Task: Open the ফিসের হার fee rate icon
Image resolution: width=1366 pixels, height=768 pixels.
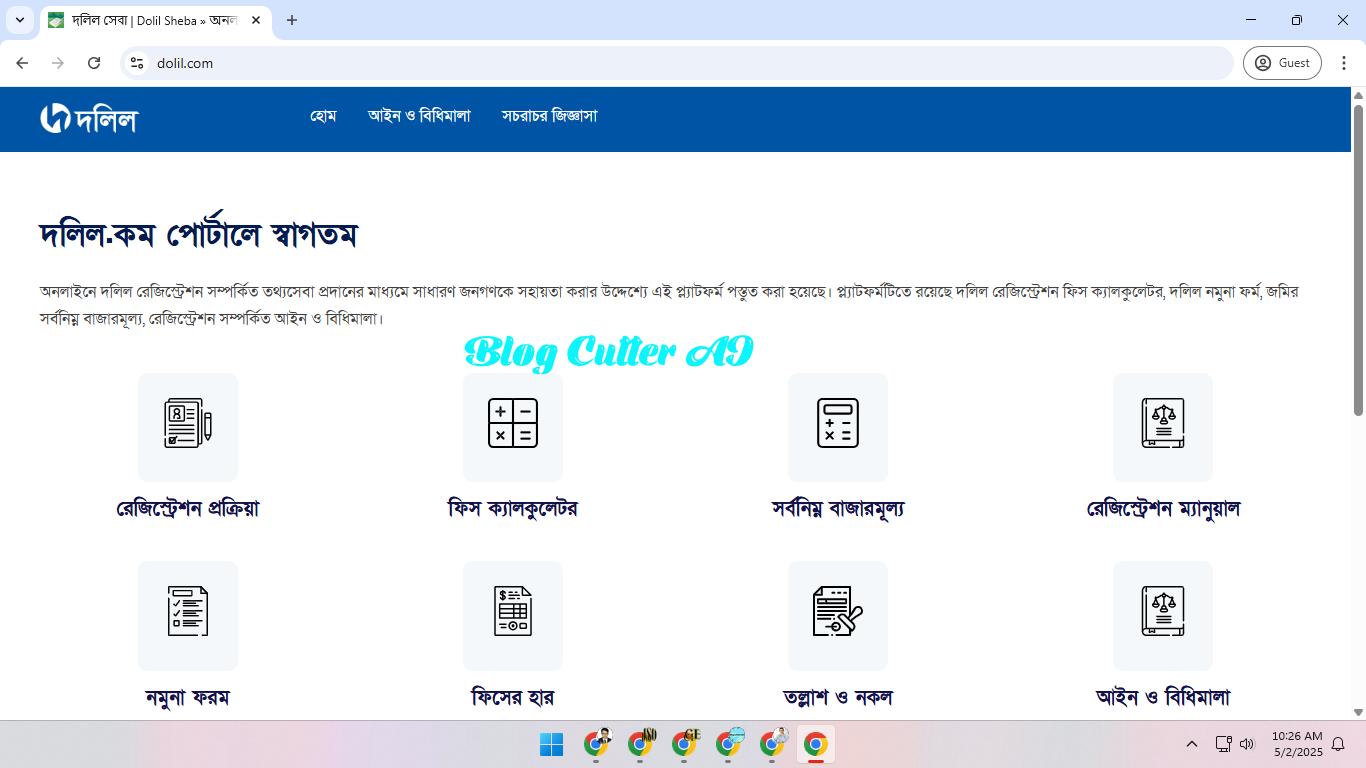Action: coord(512,616)
